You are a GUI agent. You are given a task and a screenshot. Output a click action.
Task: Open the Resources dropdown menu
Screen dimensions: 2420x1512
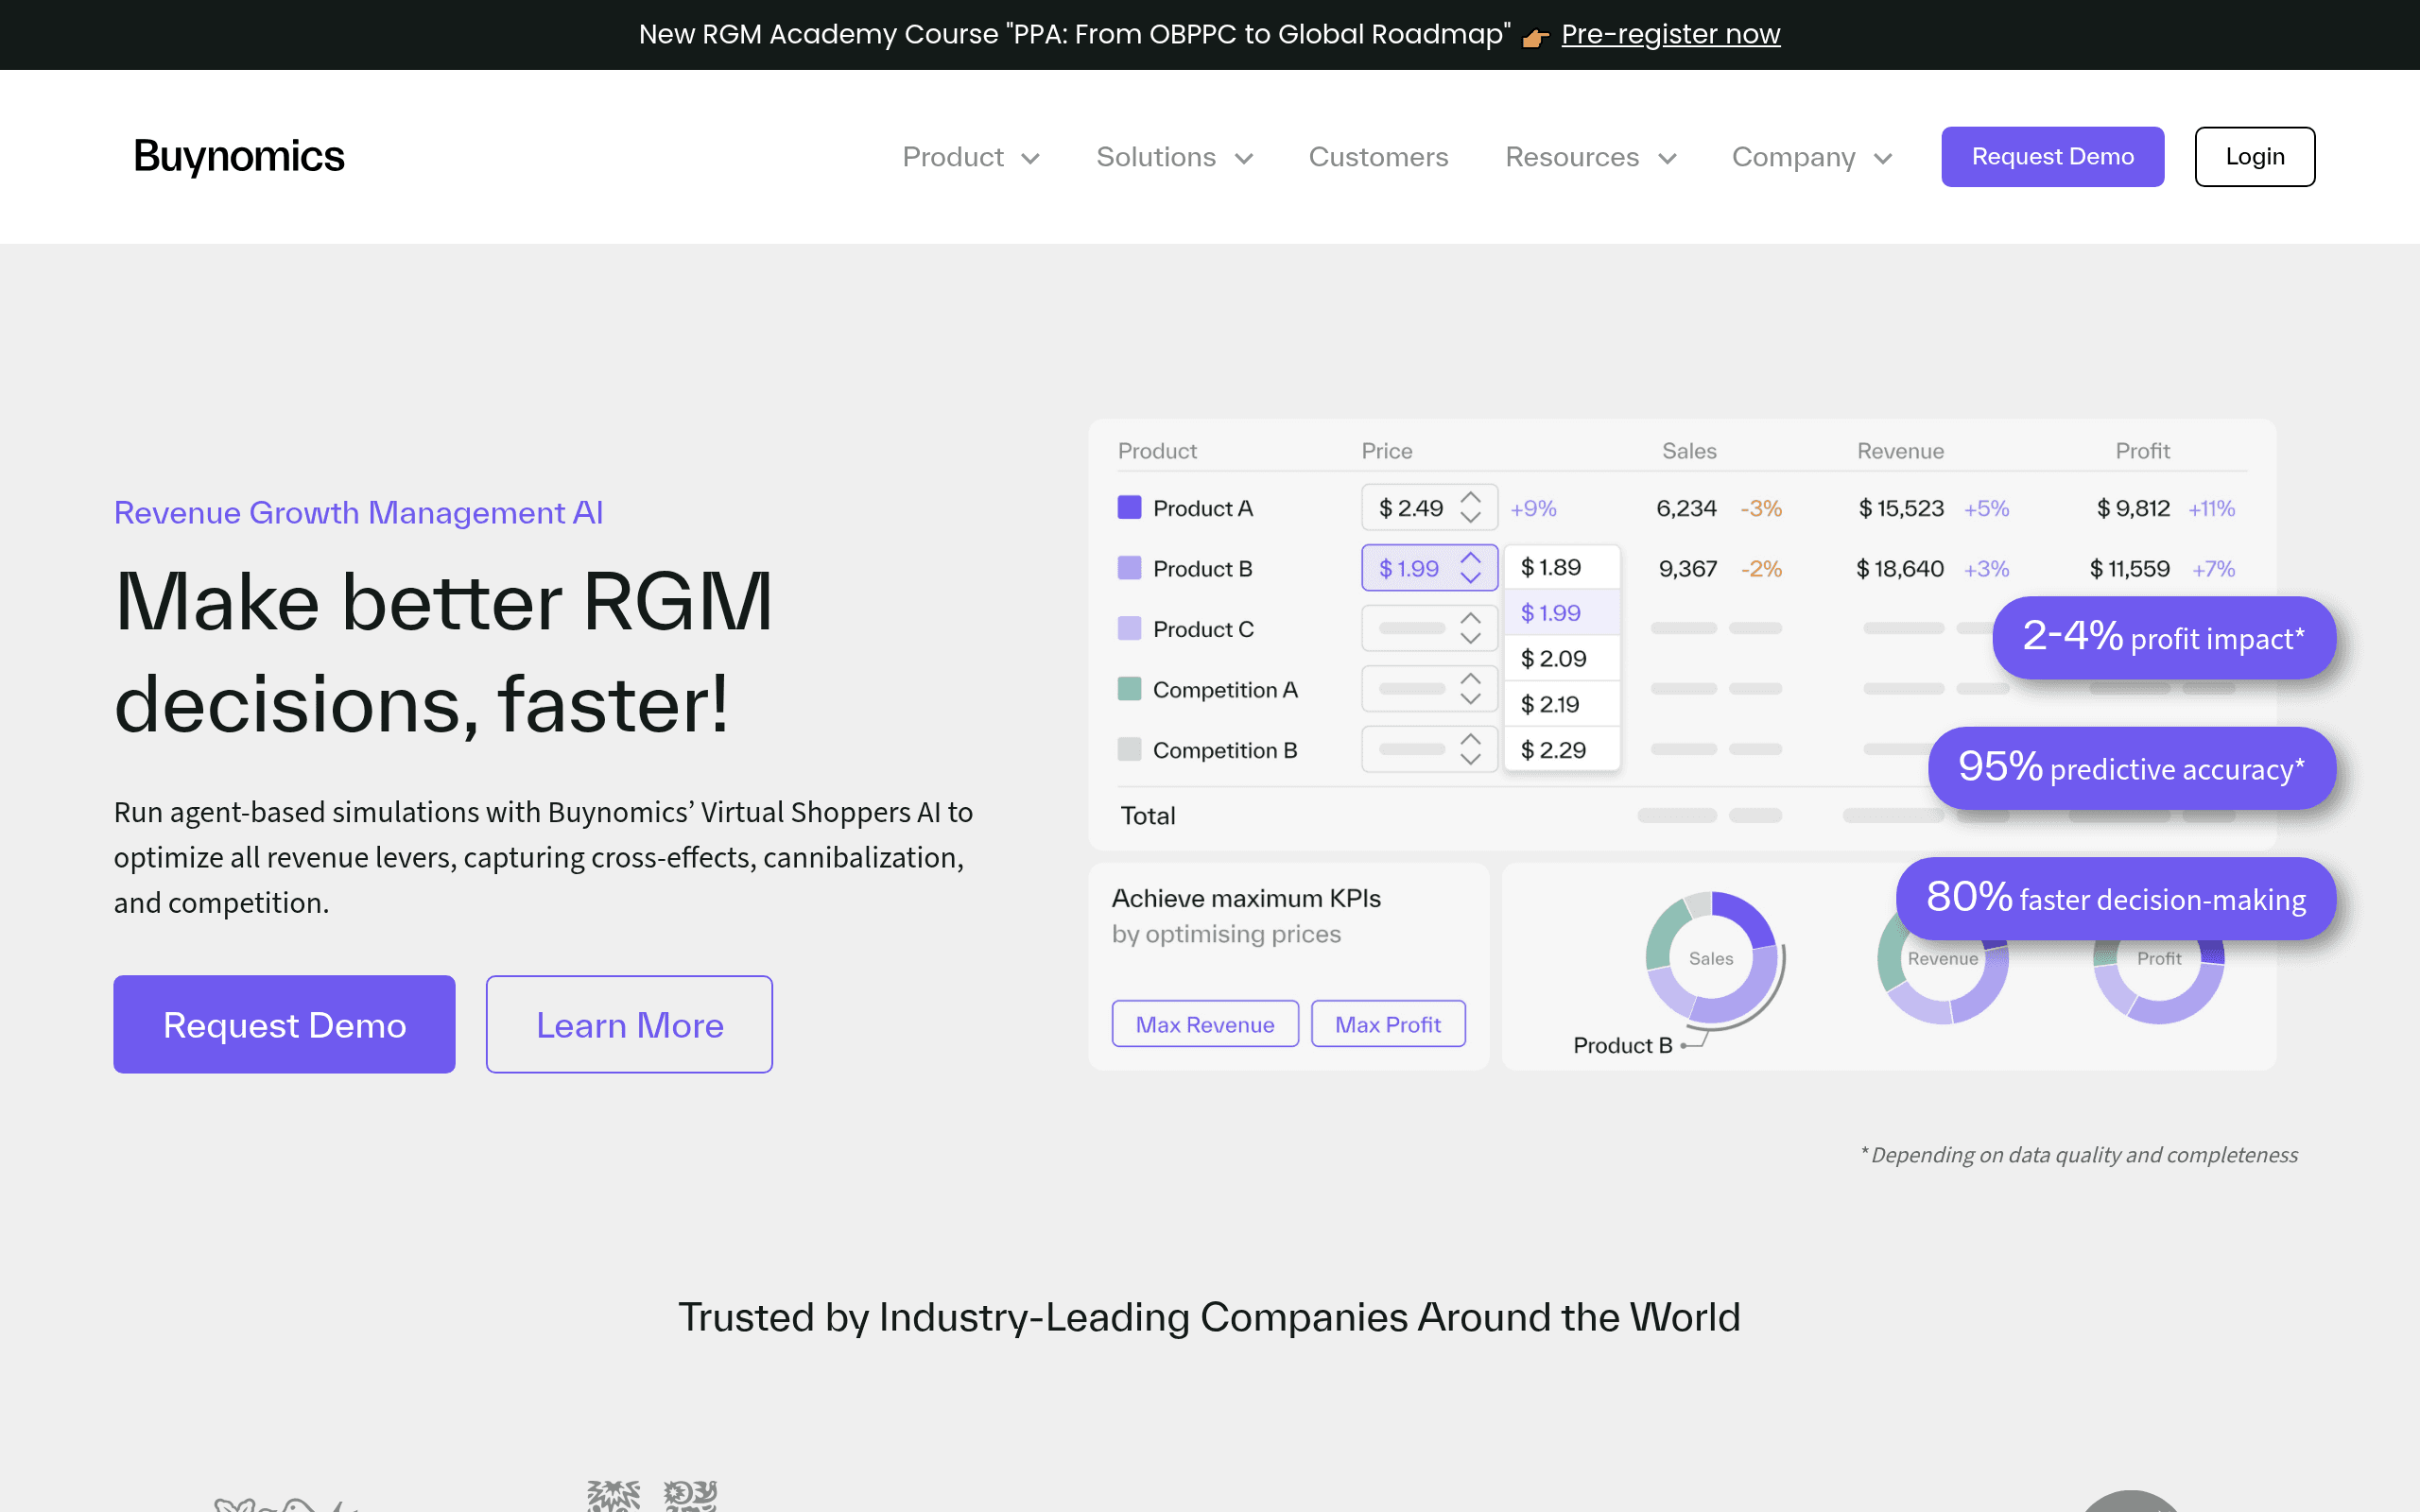pyautogui.click(x=1590, y=157)
